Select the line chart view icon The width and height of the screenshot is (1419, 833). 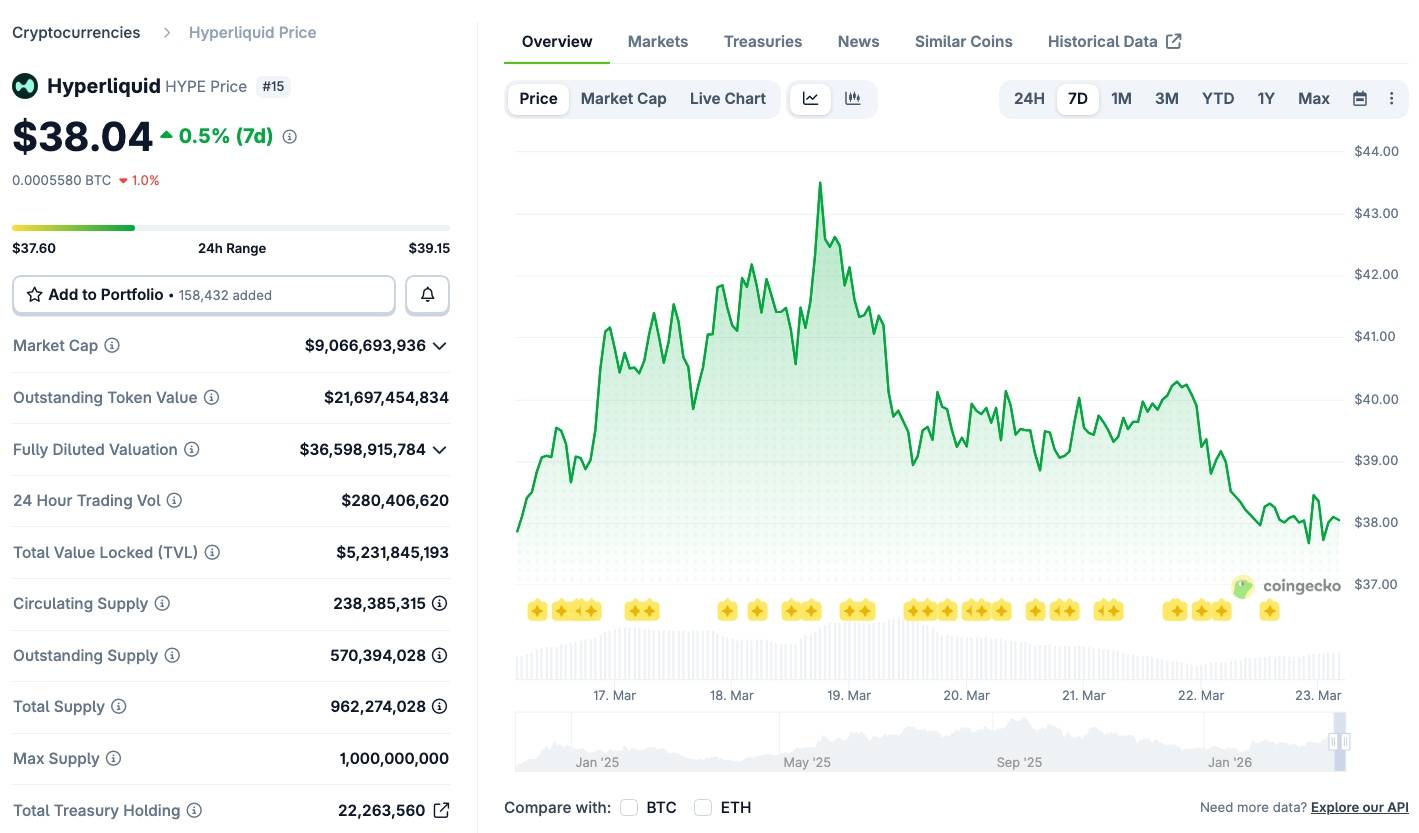click(x=811, y=98)
